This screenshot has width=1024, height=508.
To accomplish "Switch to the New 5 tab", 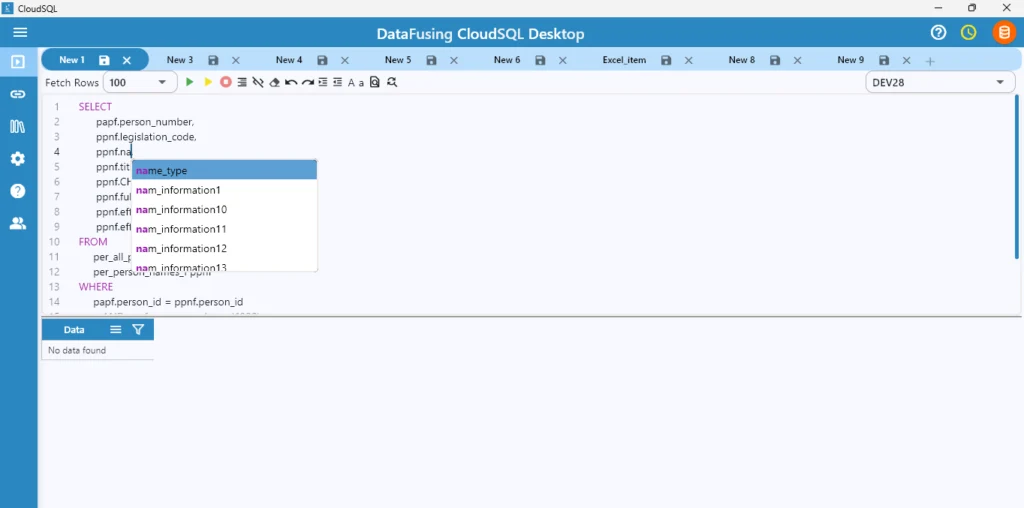I will (398, 60).
